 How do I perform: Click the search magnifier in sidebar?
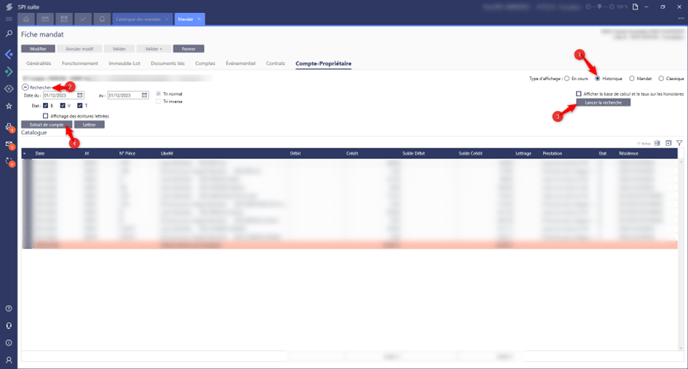point(9,34)
